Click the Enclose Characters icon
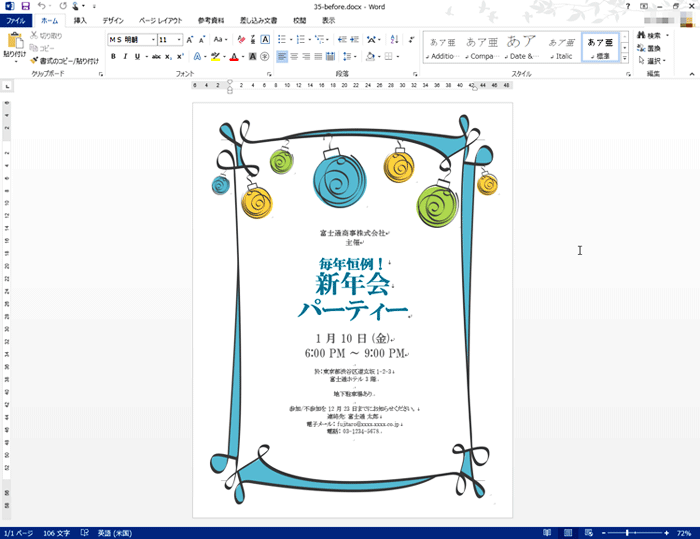 (265, 57)
